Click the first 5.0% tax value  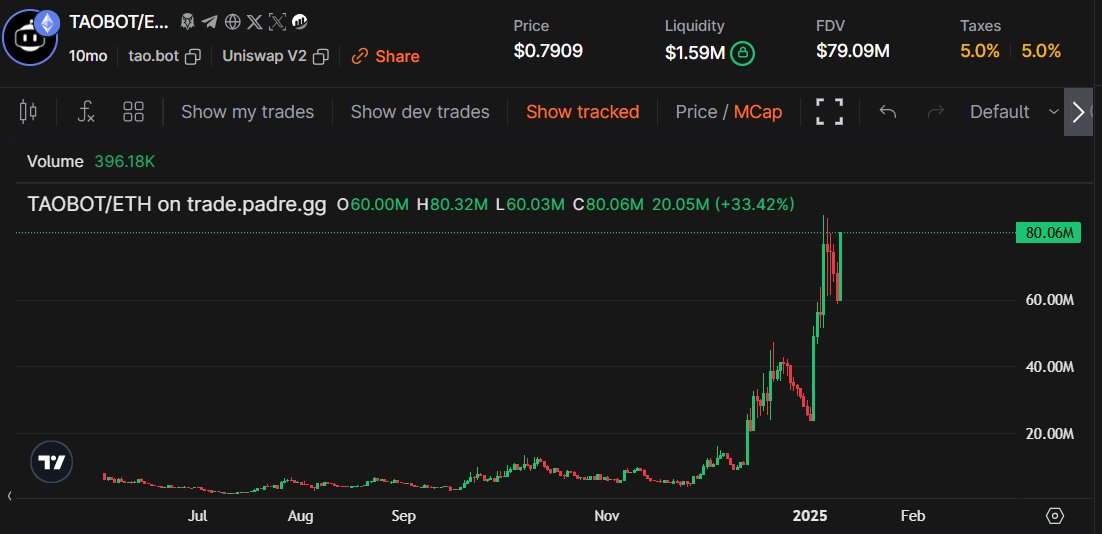(x=980, y=51)
